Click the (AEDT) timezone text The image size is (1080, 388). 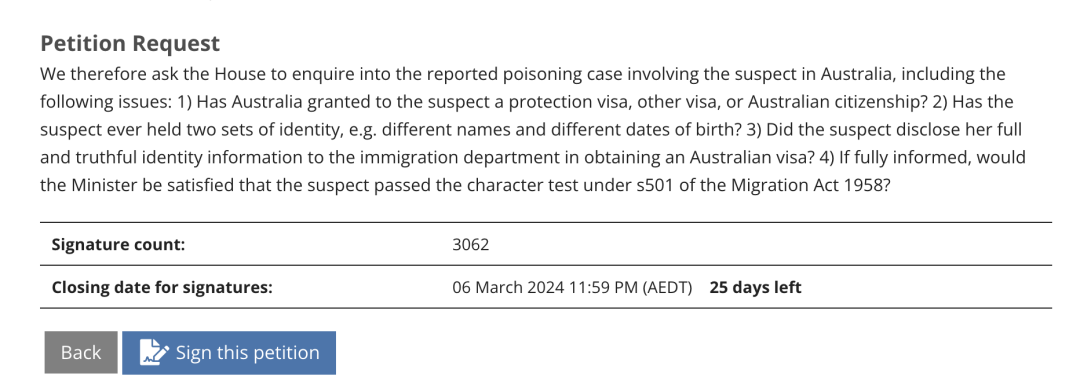pos(667,287)
